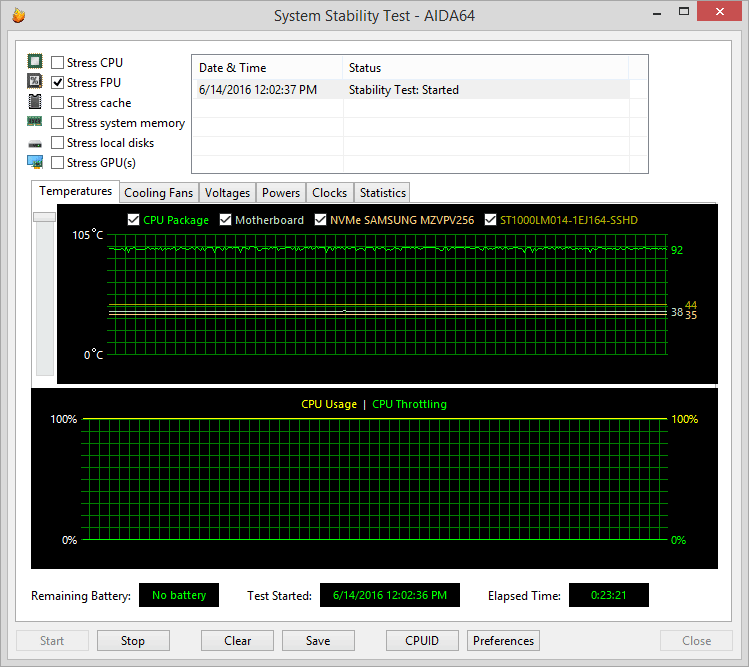
Task: Click the cache chip icon beside Stress cache
Action: pos(34,101)
